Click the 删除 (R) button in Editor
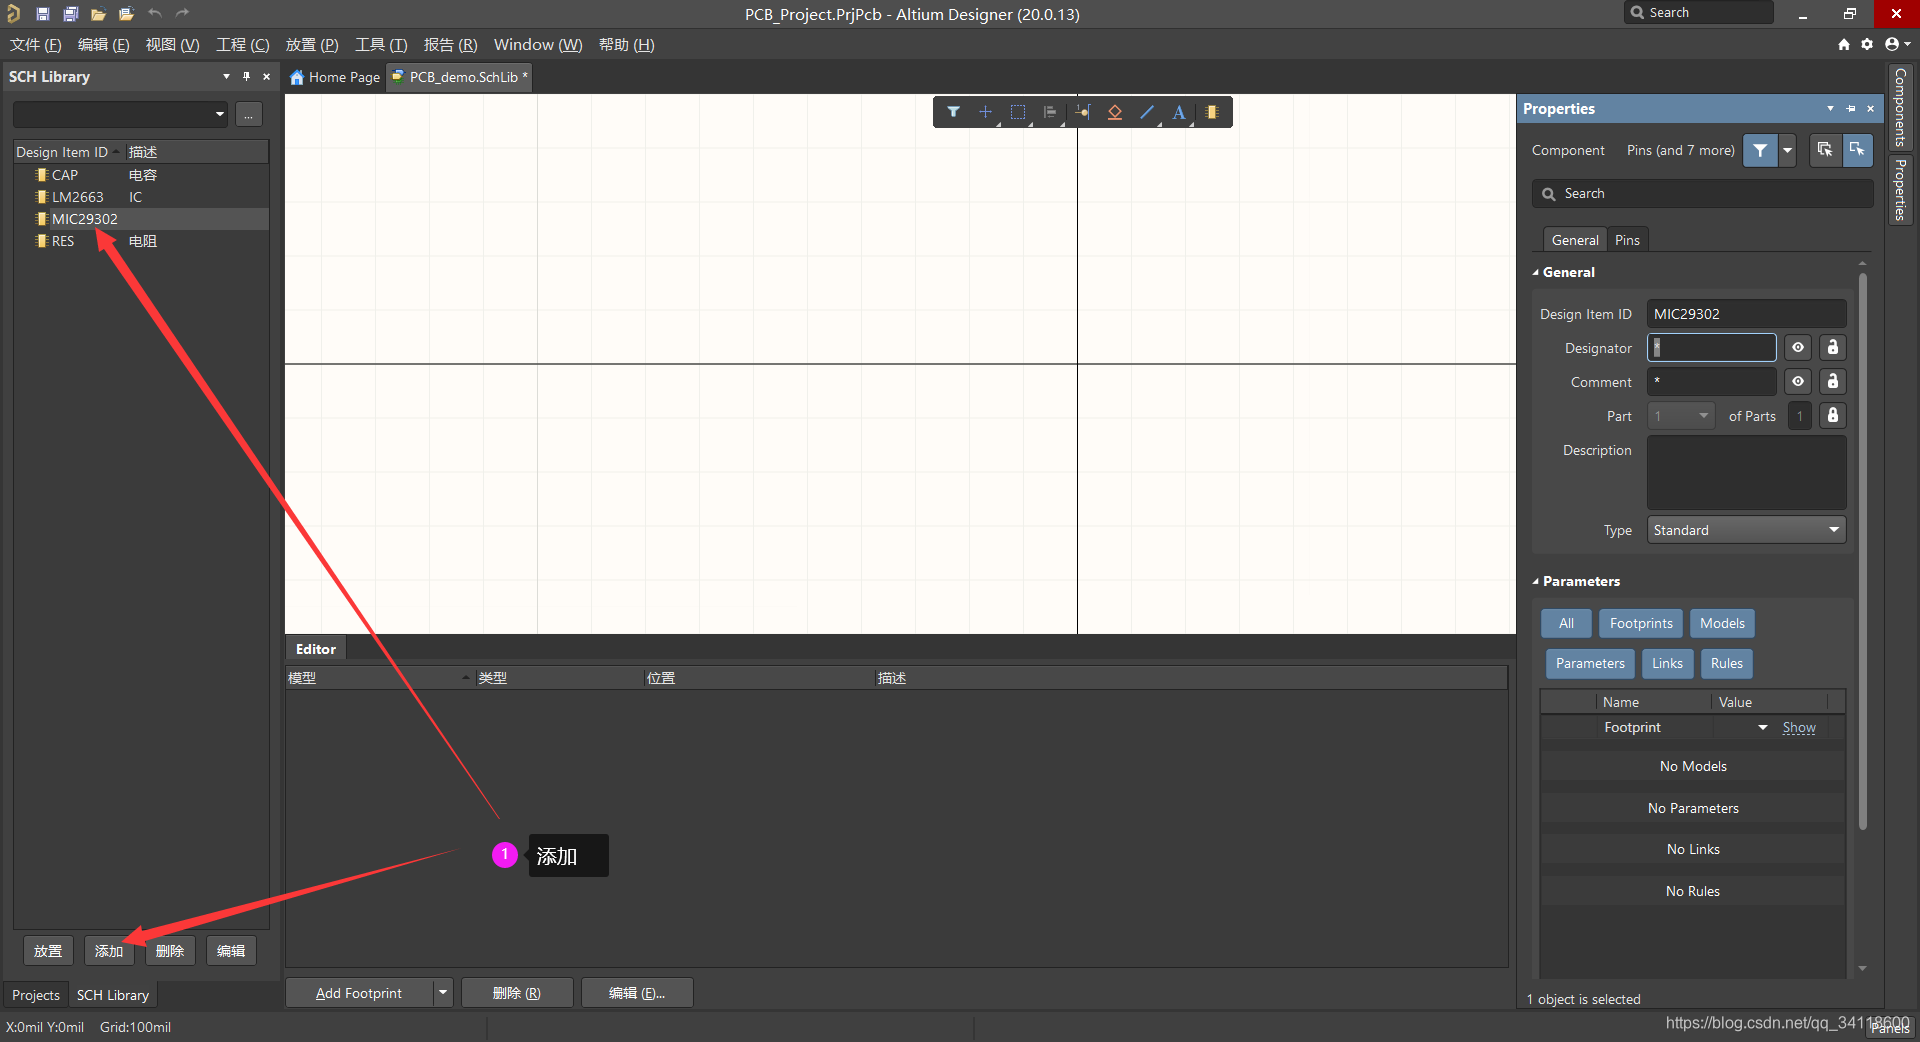Screen dimensions: 1920x1042 517,993
